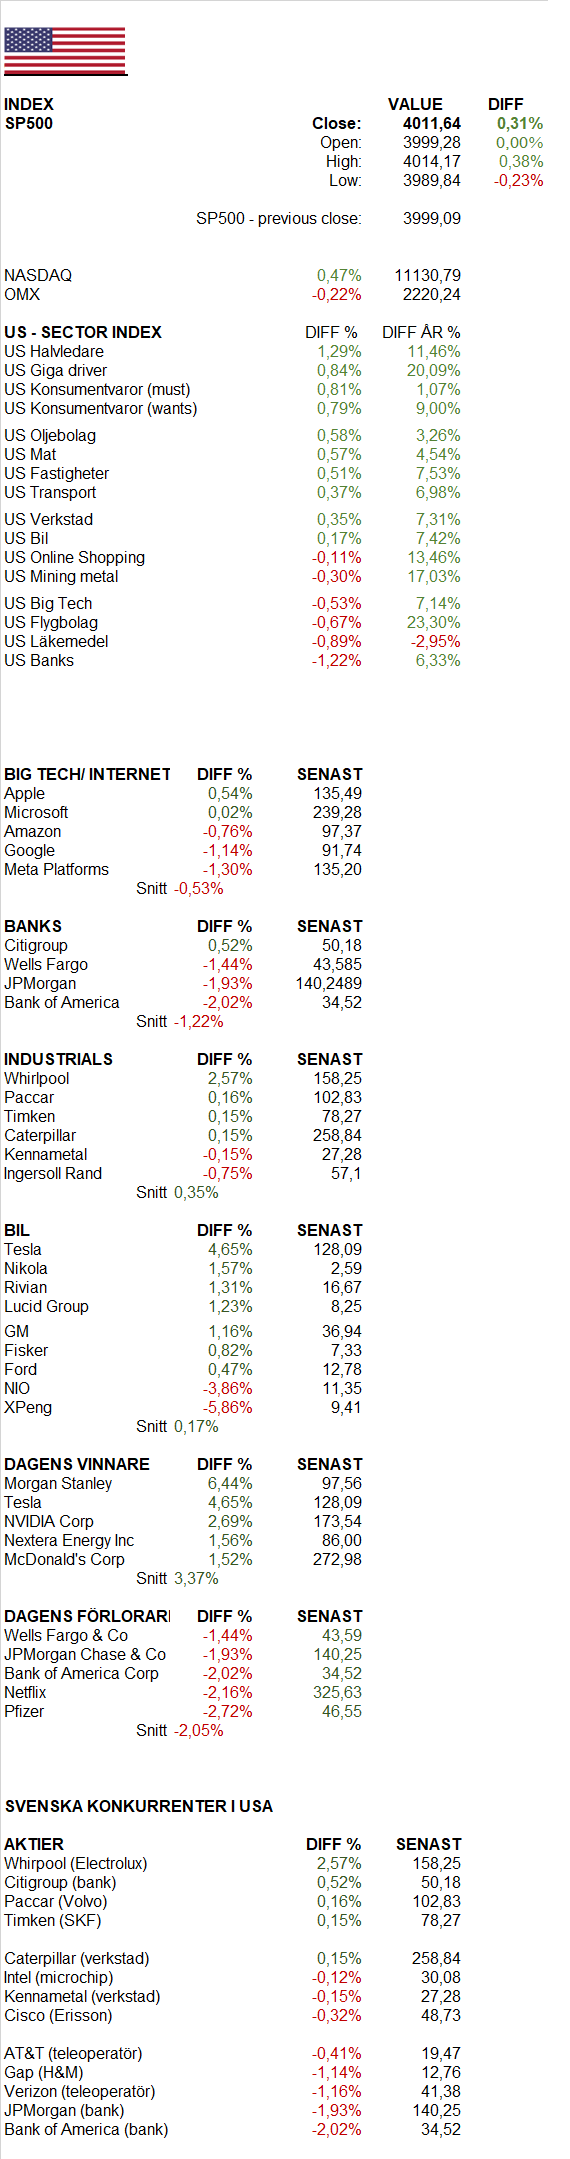Click the NASDAQ index row label
Viewport: 570px width, 2159px height.
click(38, 275)
